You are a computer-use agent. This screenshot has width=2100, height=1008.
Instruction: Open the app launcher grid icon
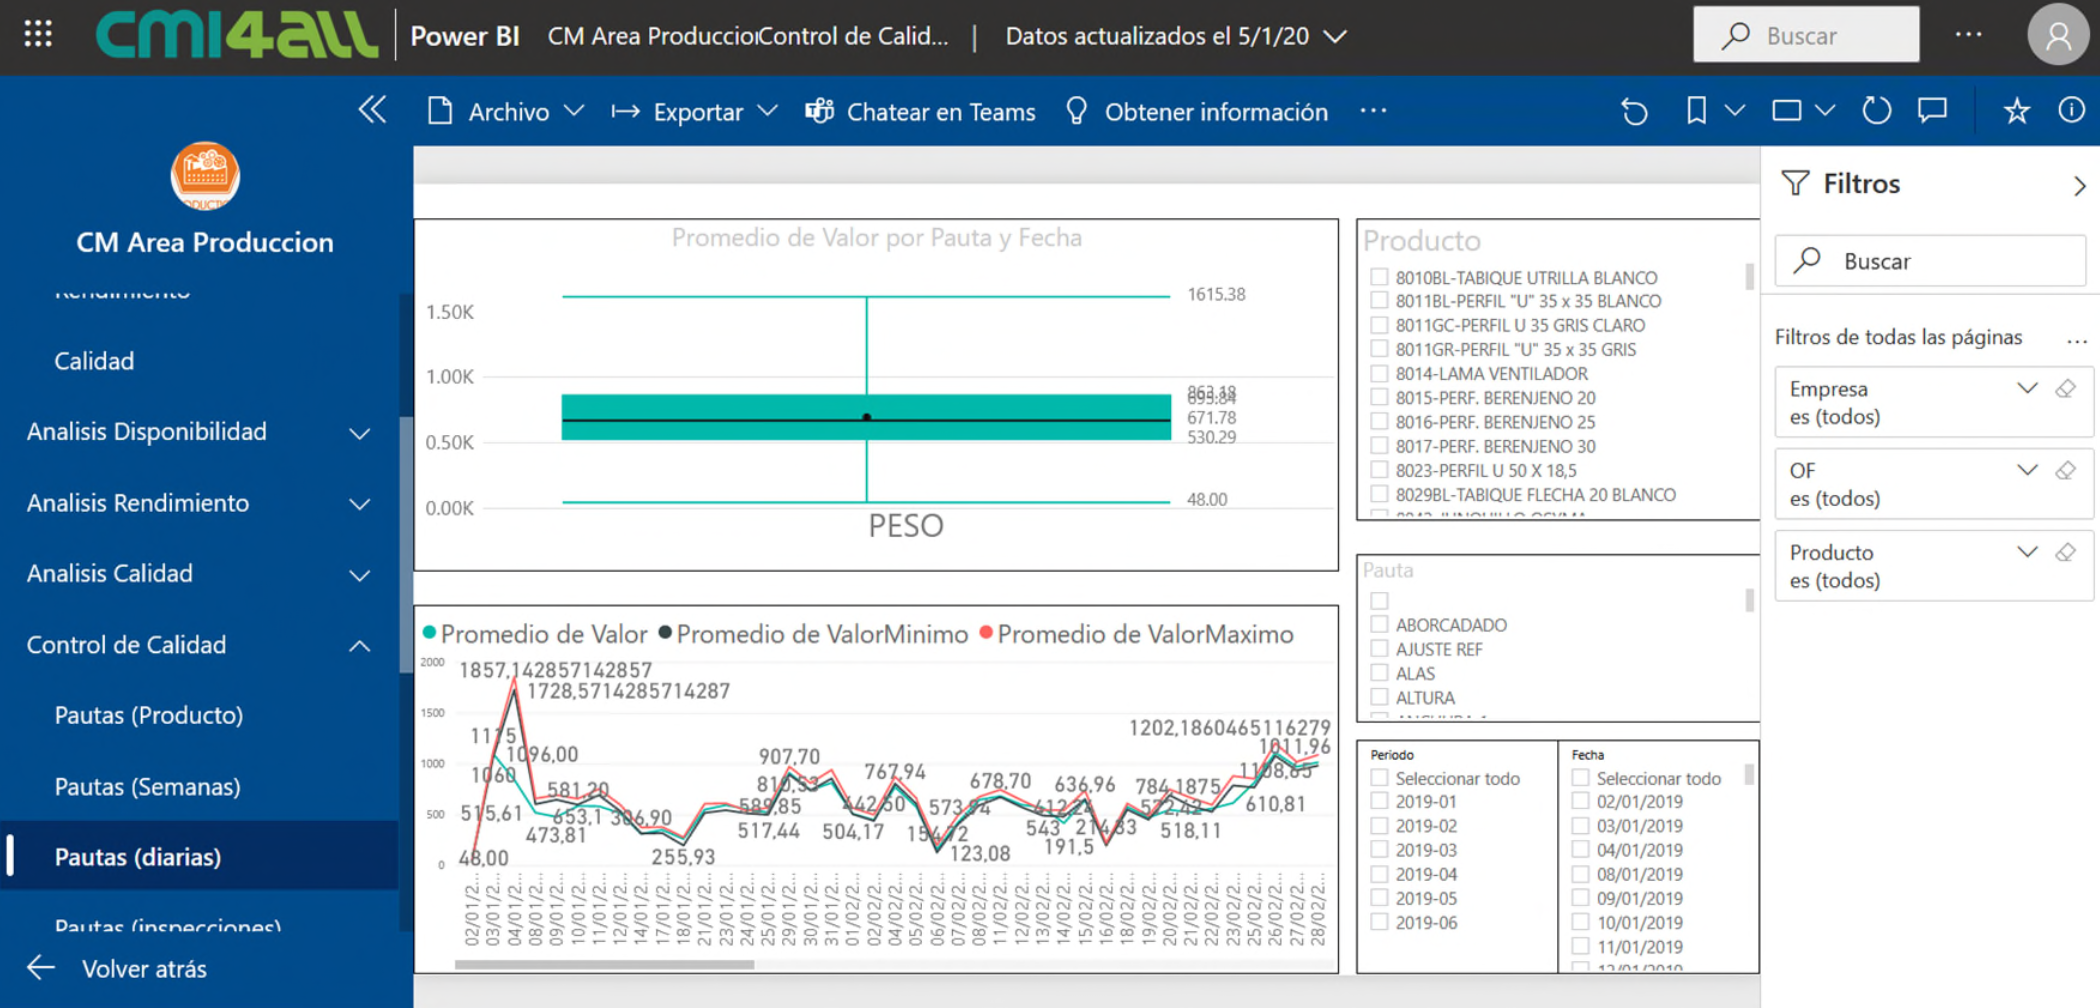point(38,35)
